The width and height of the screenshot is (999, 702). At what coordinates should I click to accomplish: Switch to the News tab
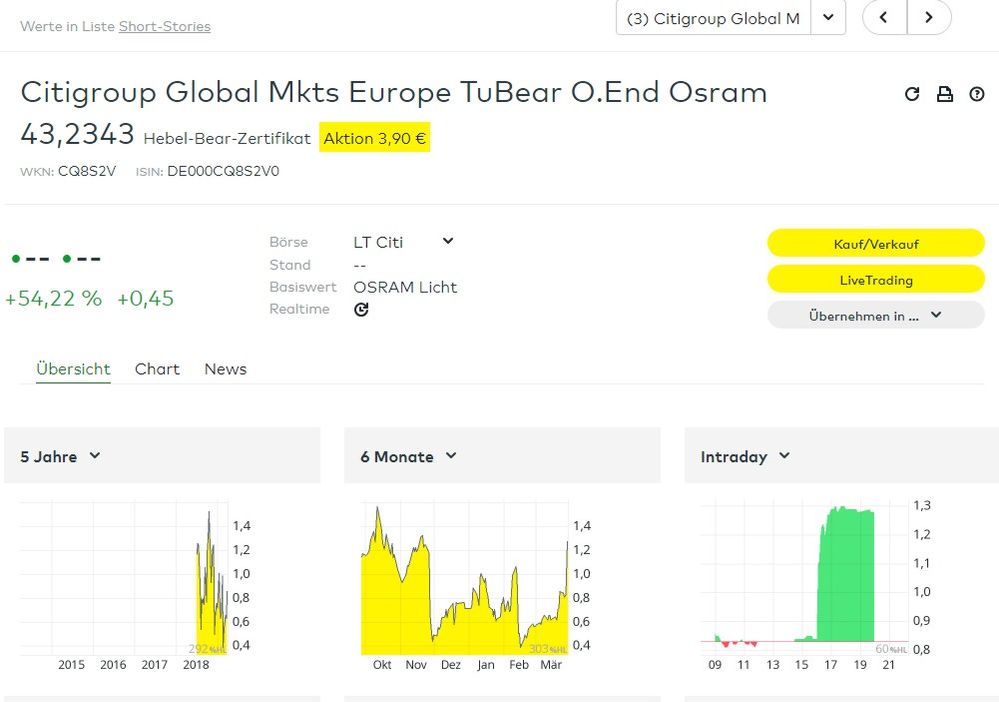click(225, 369)
